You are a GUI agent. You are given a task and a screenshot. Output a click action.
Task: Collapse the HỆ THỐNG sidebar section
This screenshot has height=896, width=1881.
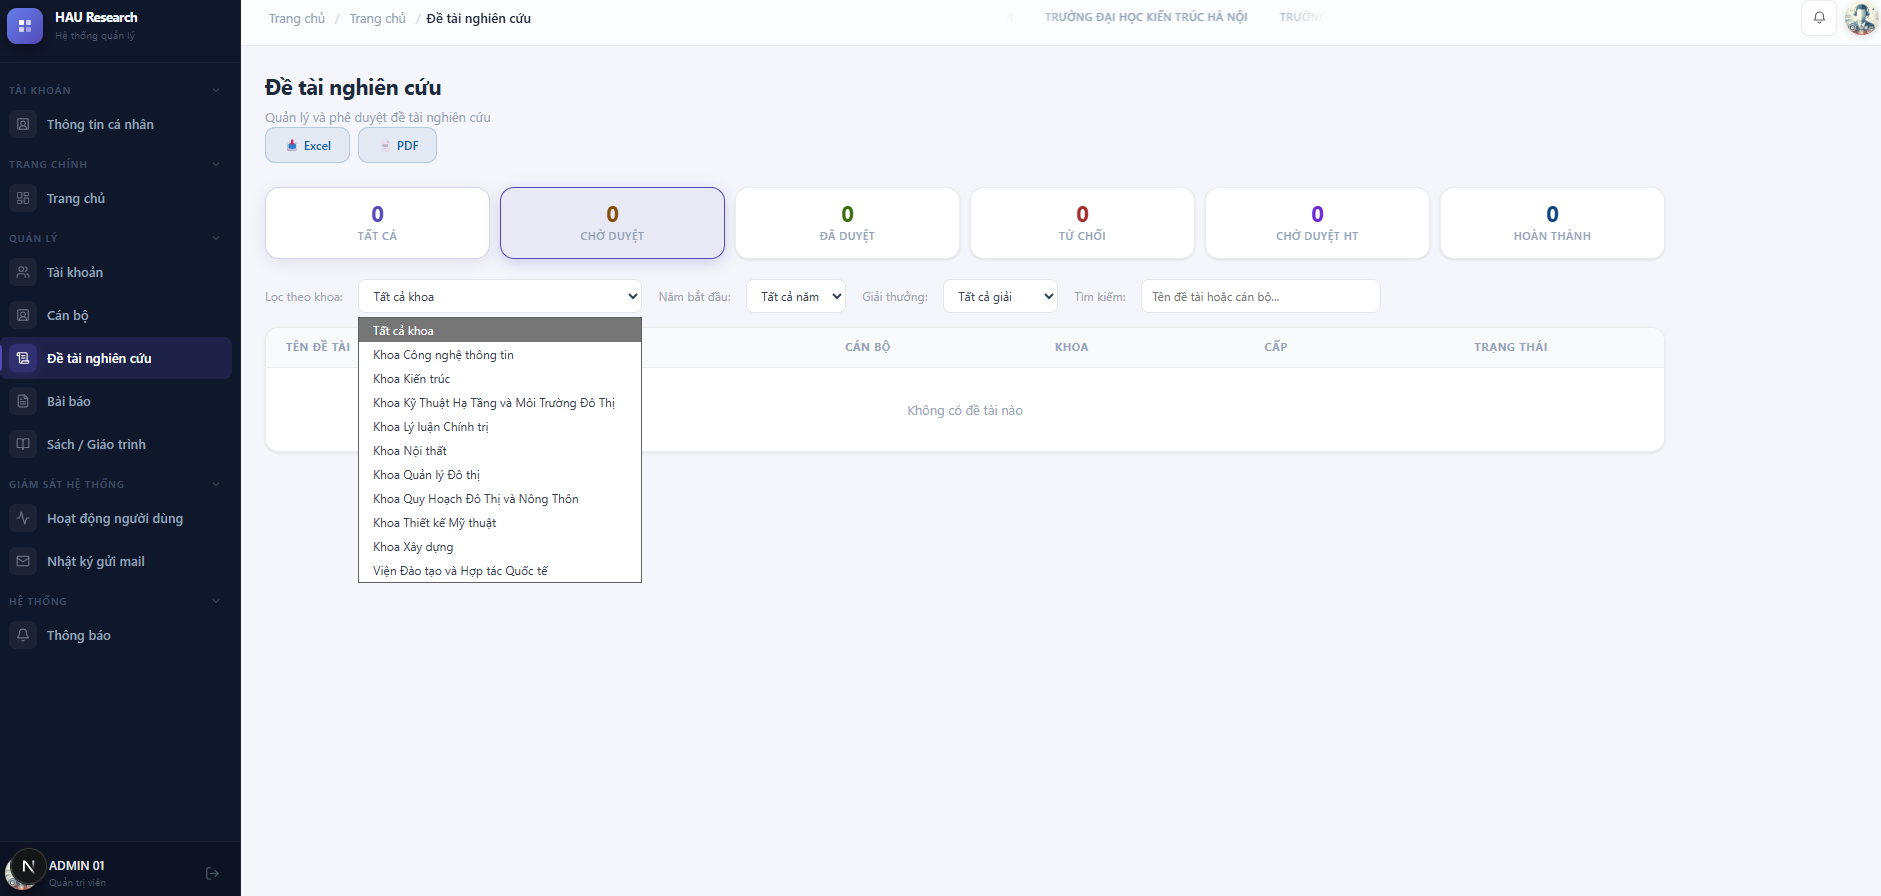216,601
